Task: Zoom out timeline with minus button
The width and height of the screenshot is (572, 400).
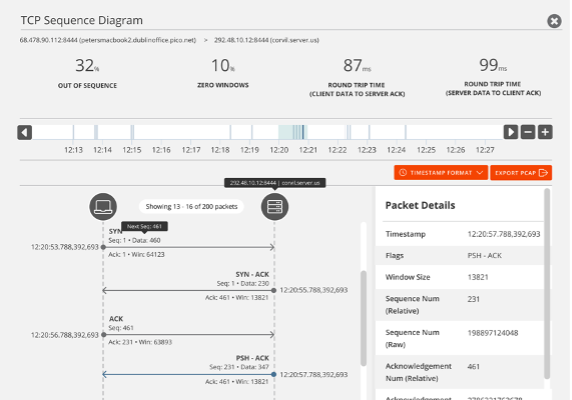Action: (528, 132)
